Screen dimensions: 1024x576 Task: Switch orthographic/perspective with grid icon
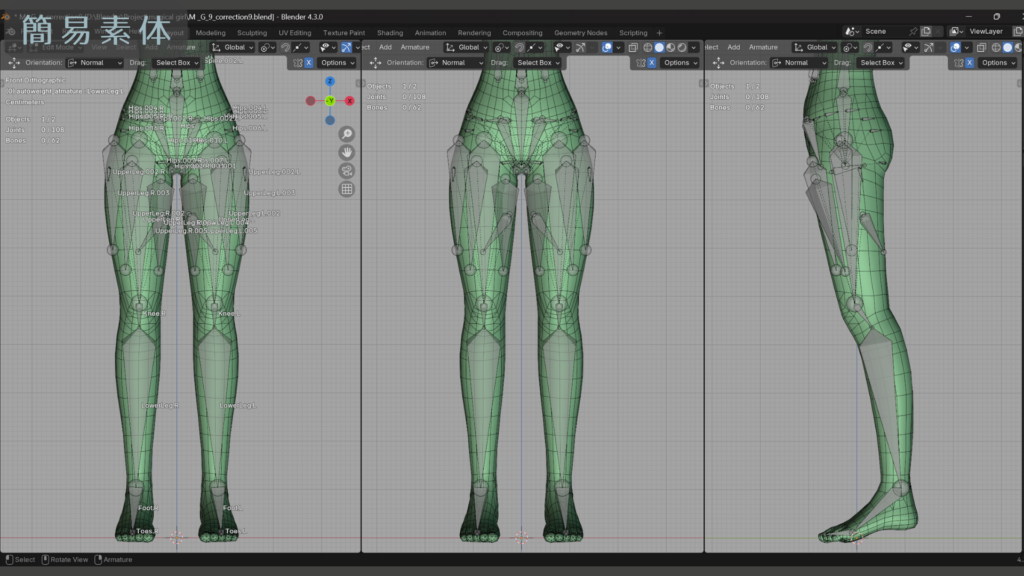(346, 189)
